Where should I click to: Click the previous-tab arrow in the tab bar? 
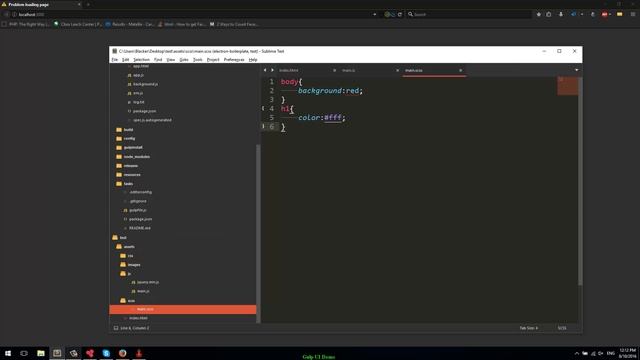click(265, 70)
